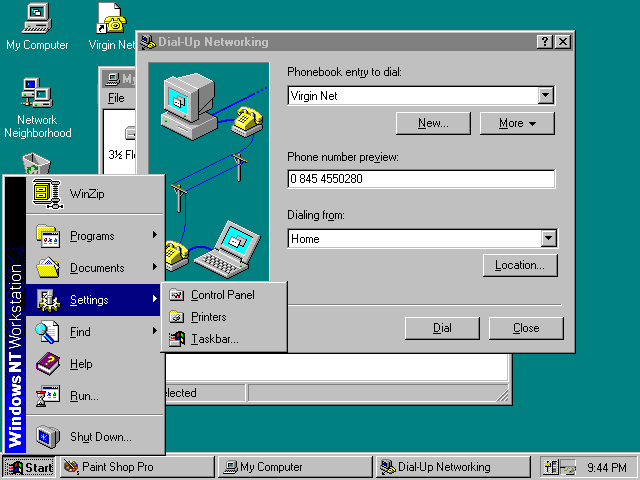Expand the Dialing from dropdown arrow
The width and height of the screenshot is (640, 480).
[x=549, y=238]
